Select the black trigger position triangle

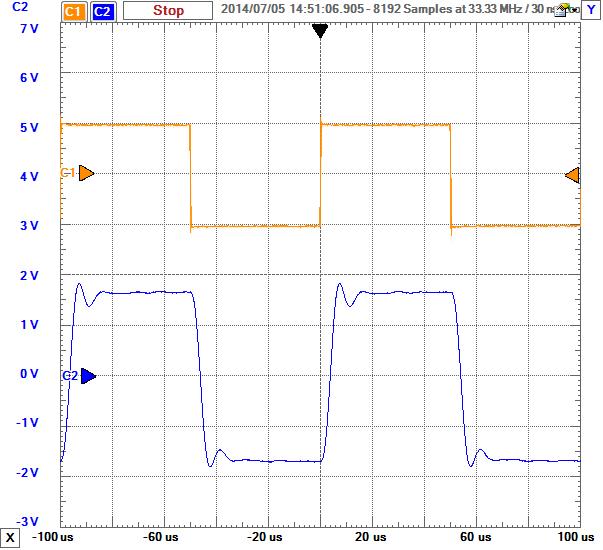320,31
